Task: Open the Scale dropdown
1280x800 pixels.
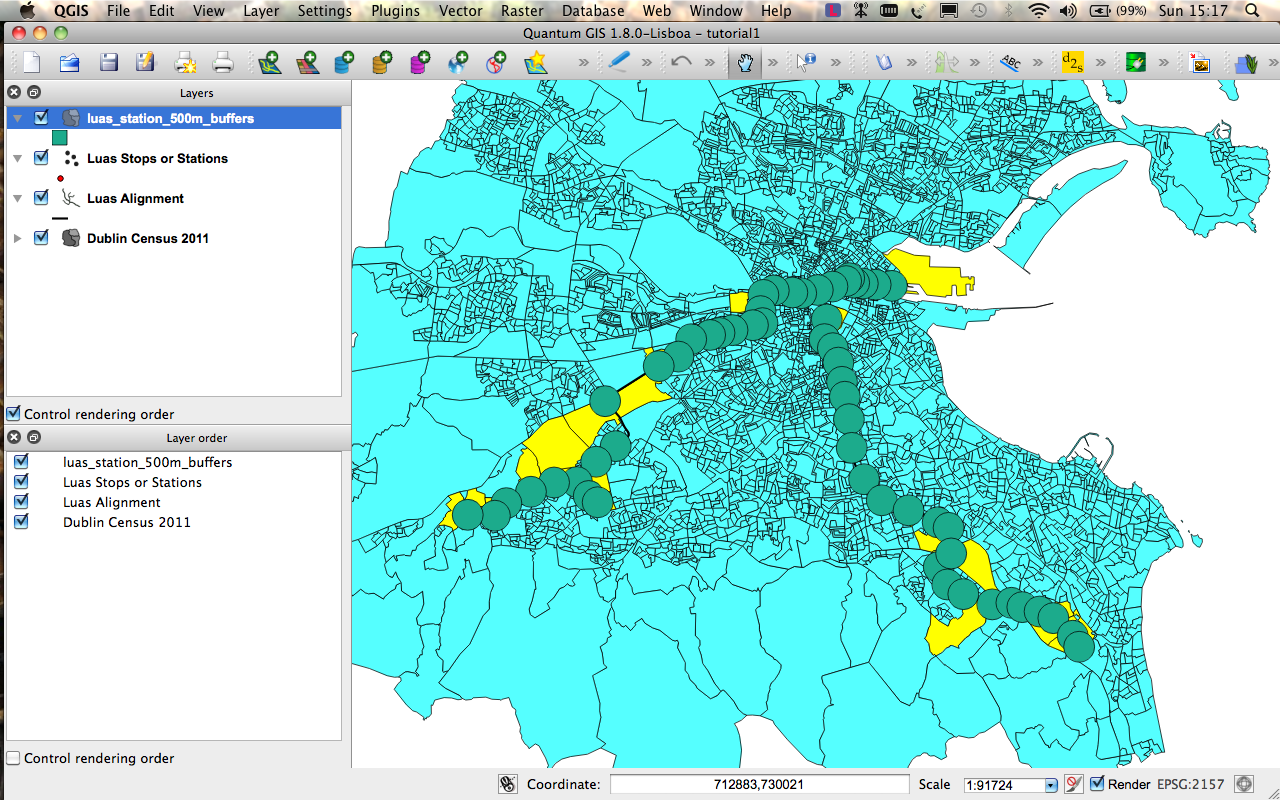Action: point(1051,785)
